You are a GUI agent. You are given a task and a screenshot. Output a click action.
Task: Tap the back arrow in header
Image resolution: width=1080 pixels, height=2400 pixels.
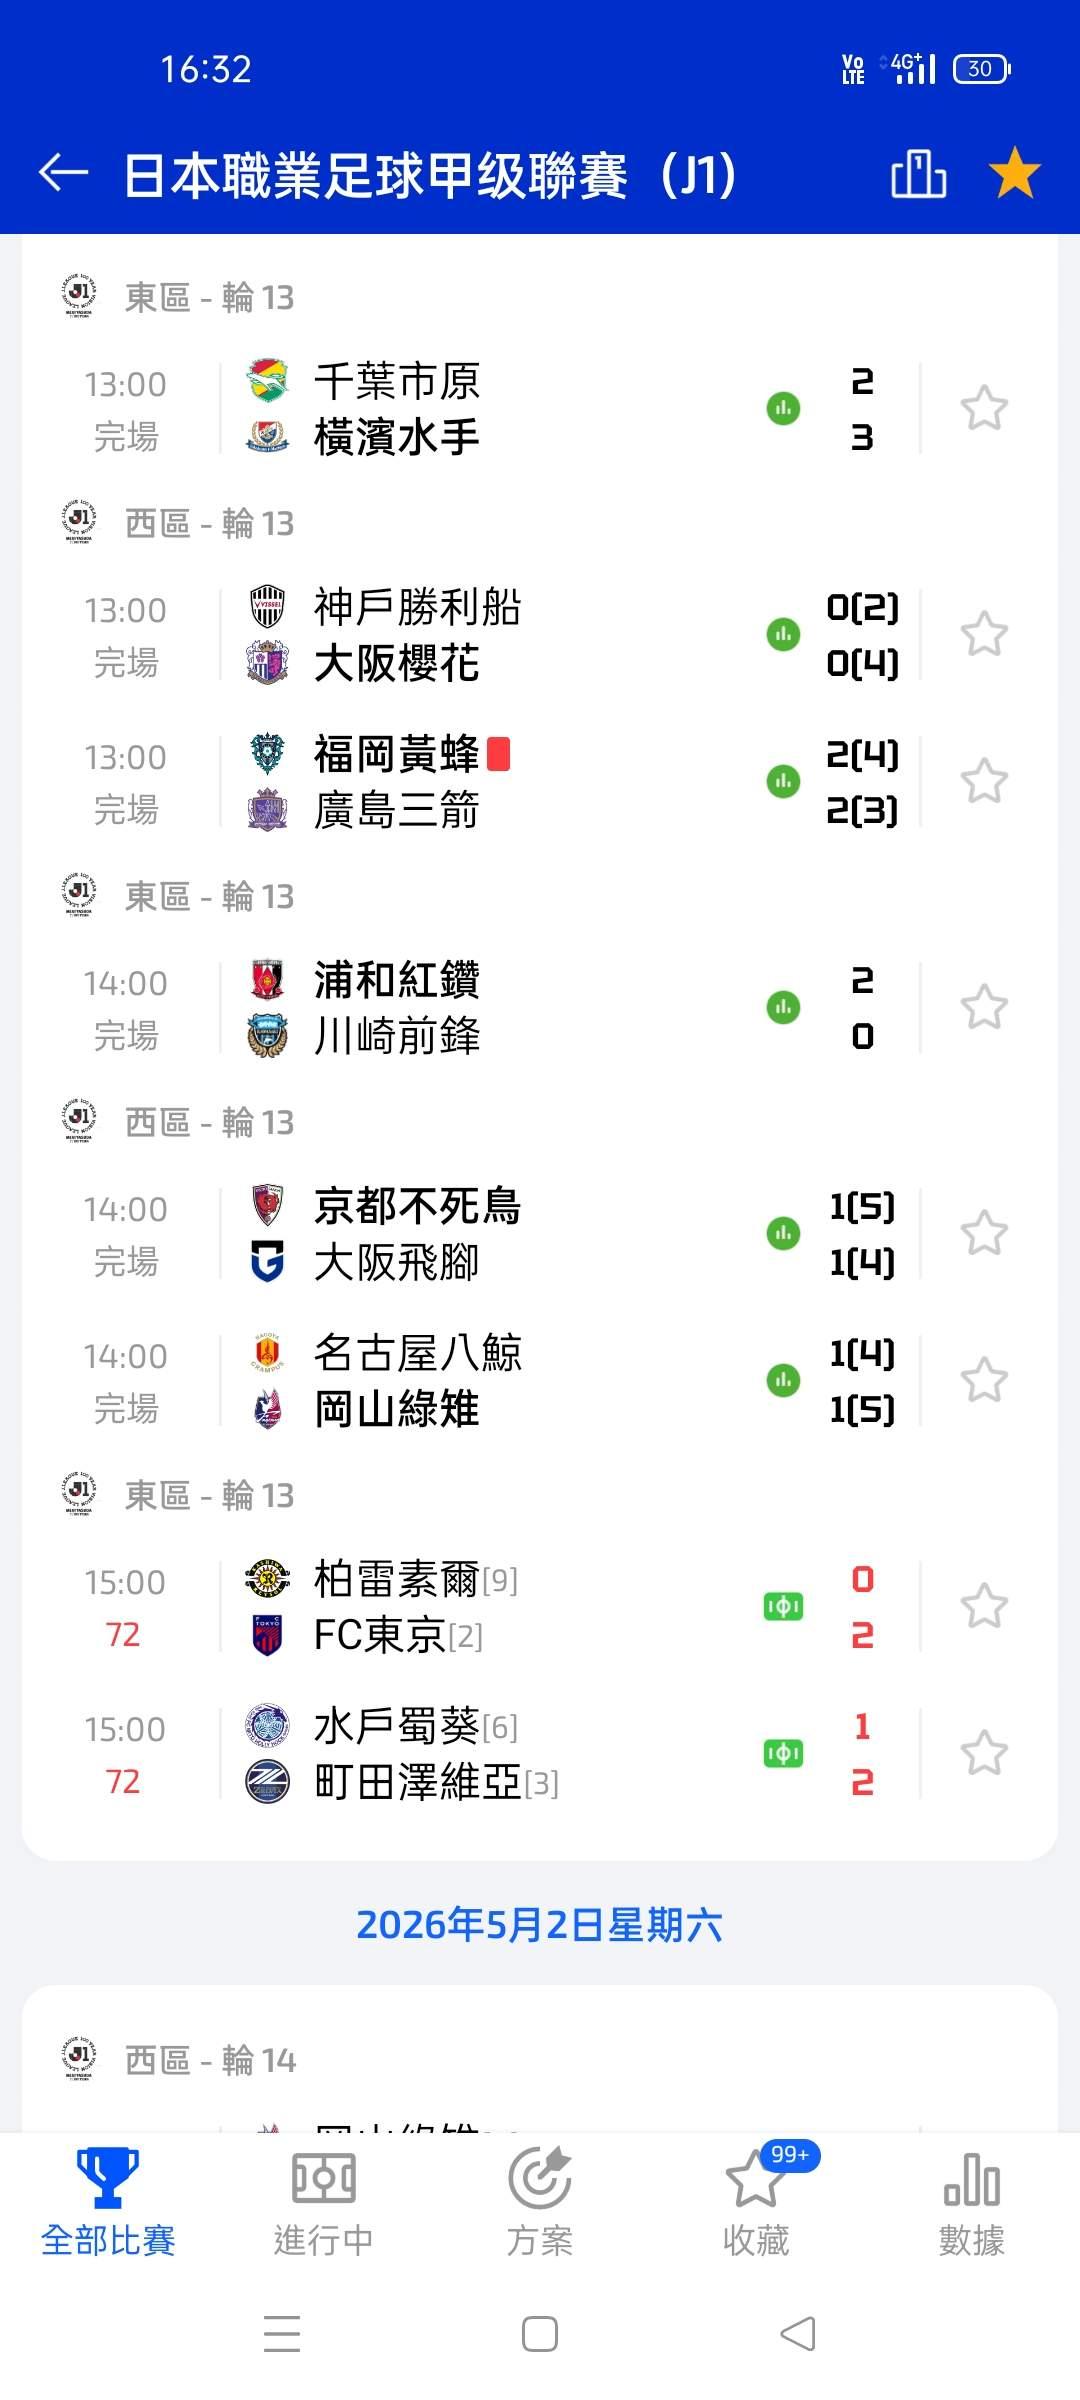[64, 174]
